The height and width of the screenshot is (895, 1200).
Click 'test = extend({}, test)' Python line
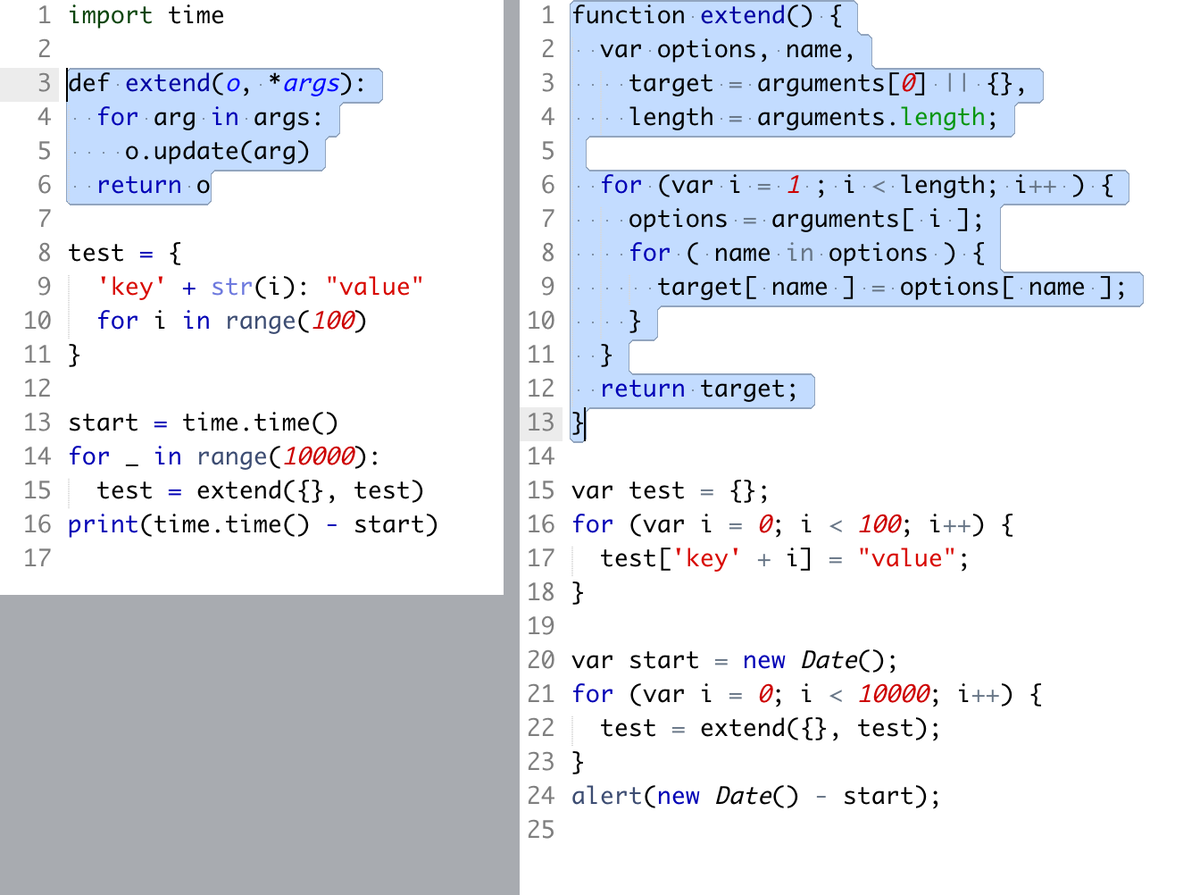pyautogui.click(x=260, y=491)
